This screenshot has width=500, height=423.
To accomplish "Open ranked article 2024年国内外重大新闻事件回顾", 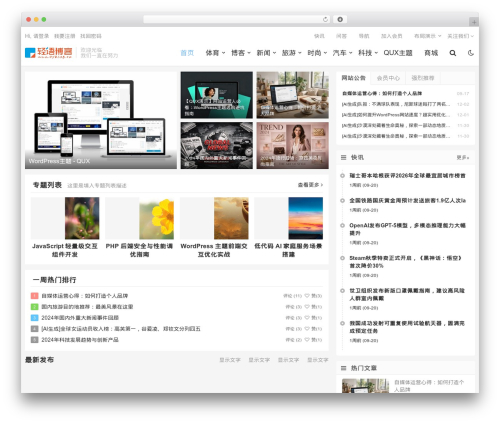I will click(80, 318).
